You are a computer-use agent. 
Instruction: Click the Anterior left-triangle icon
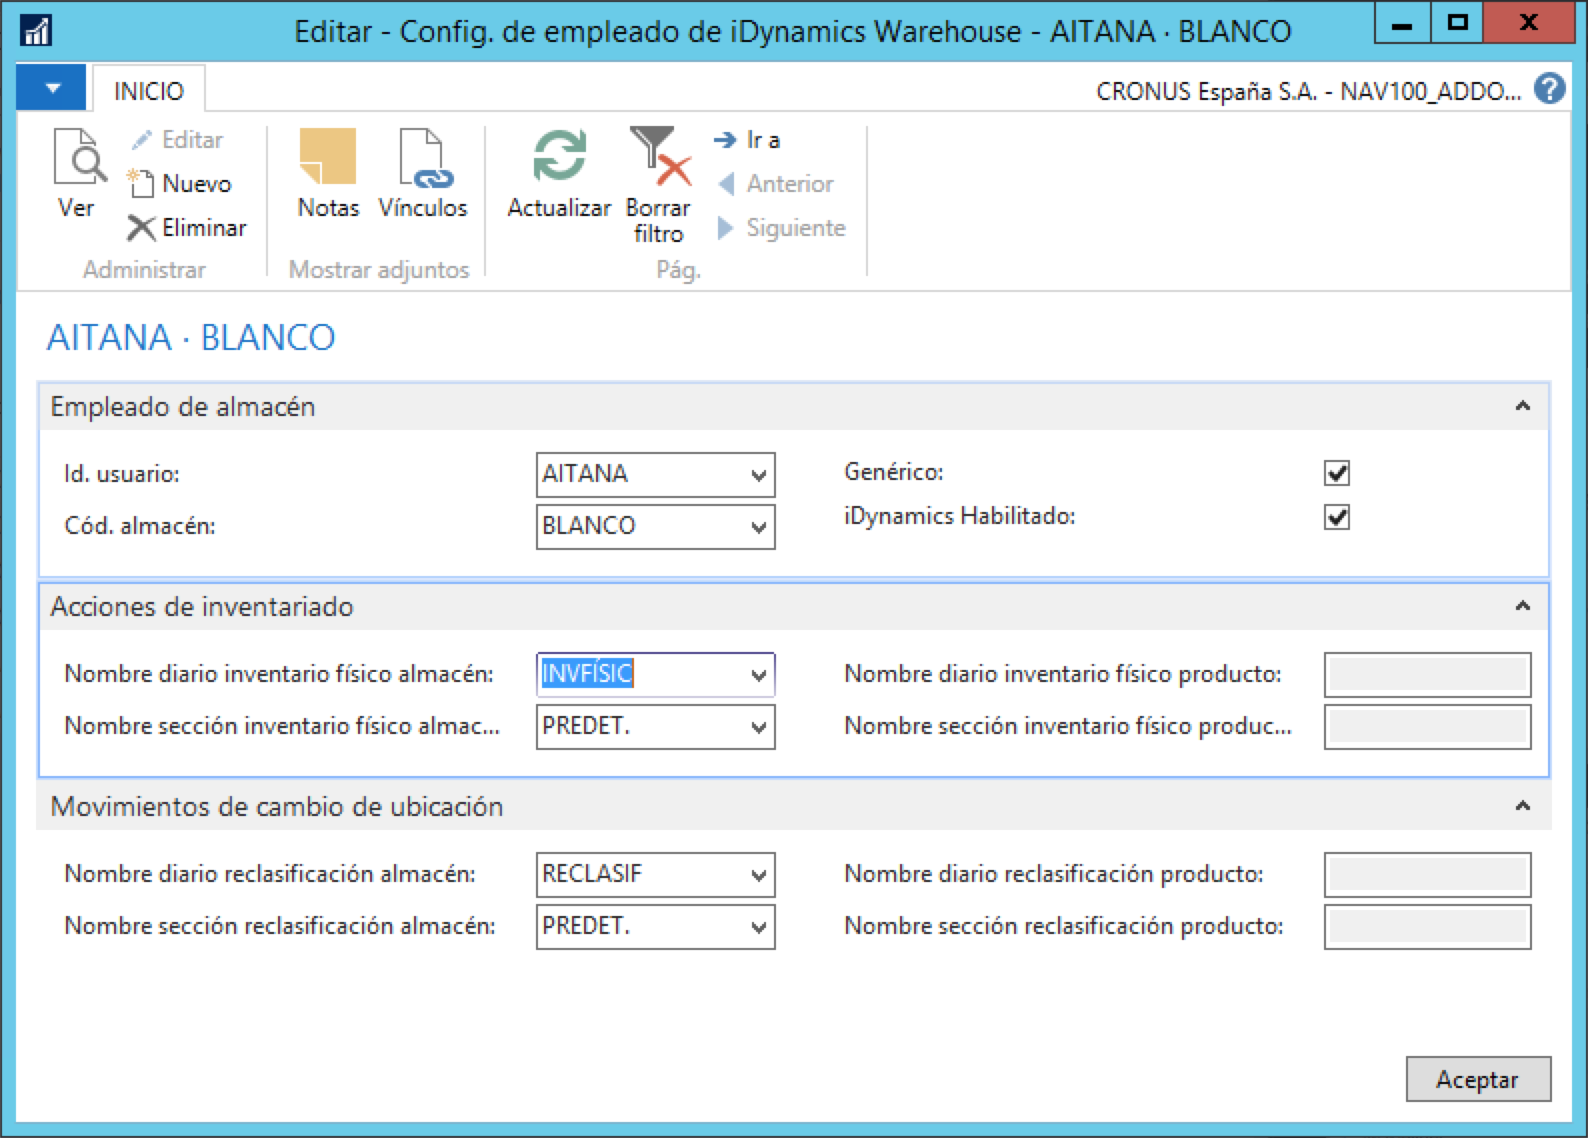point(727,184)
